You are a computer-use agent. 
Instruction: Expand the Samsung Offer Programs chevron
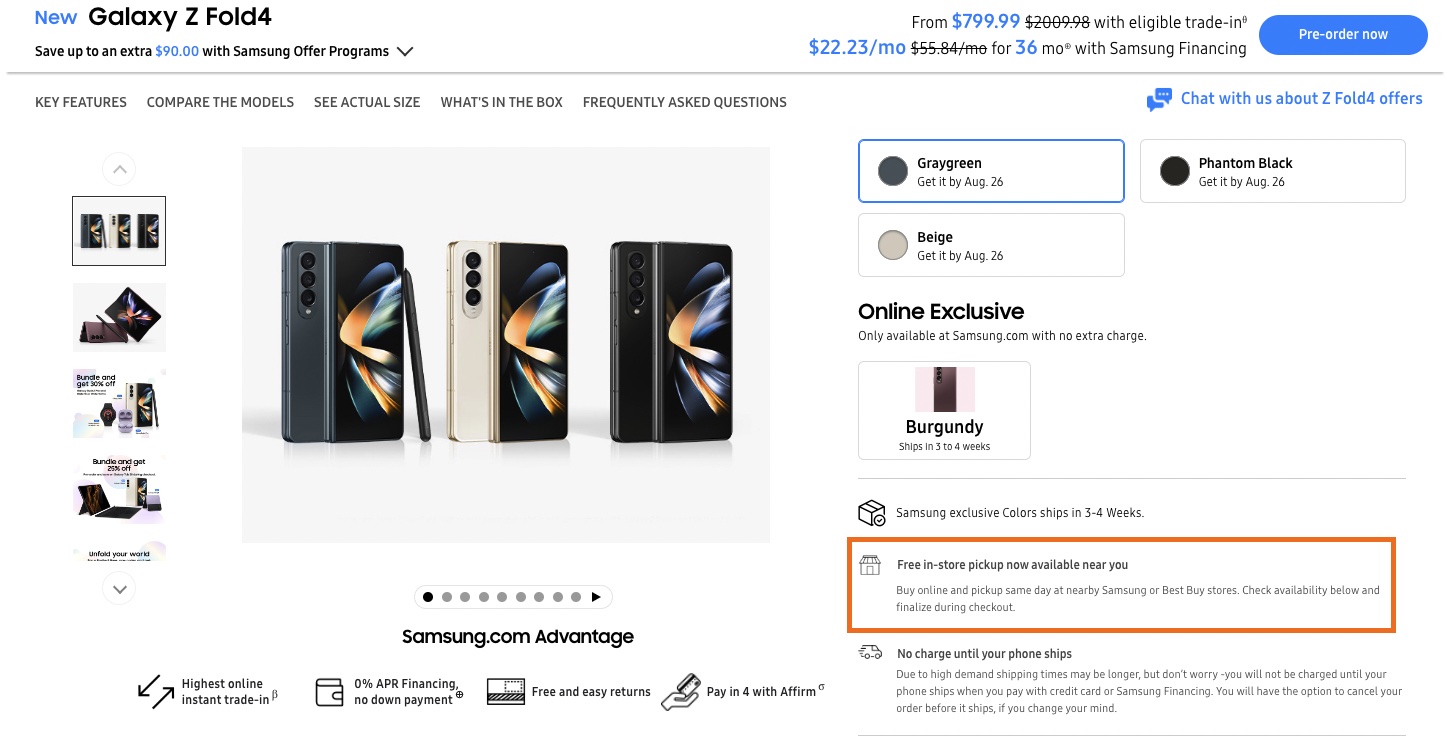tap(405, 52)
